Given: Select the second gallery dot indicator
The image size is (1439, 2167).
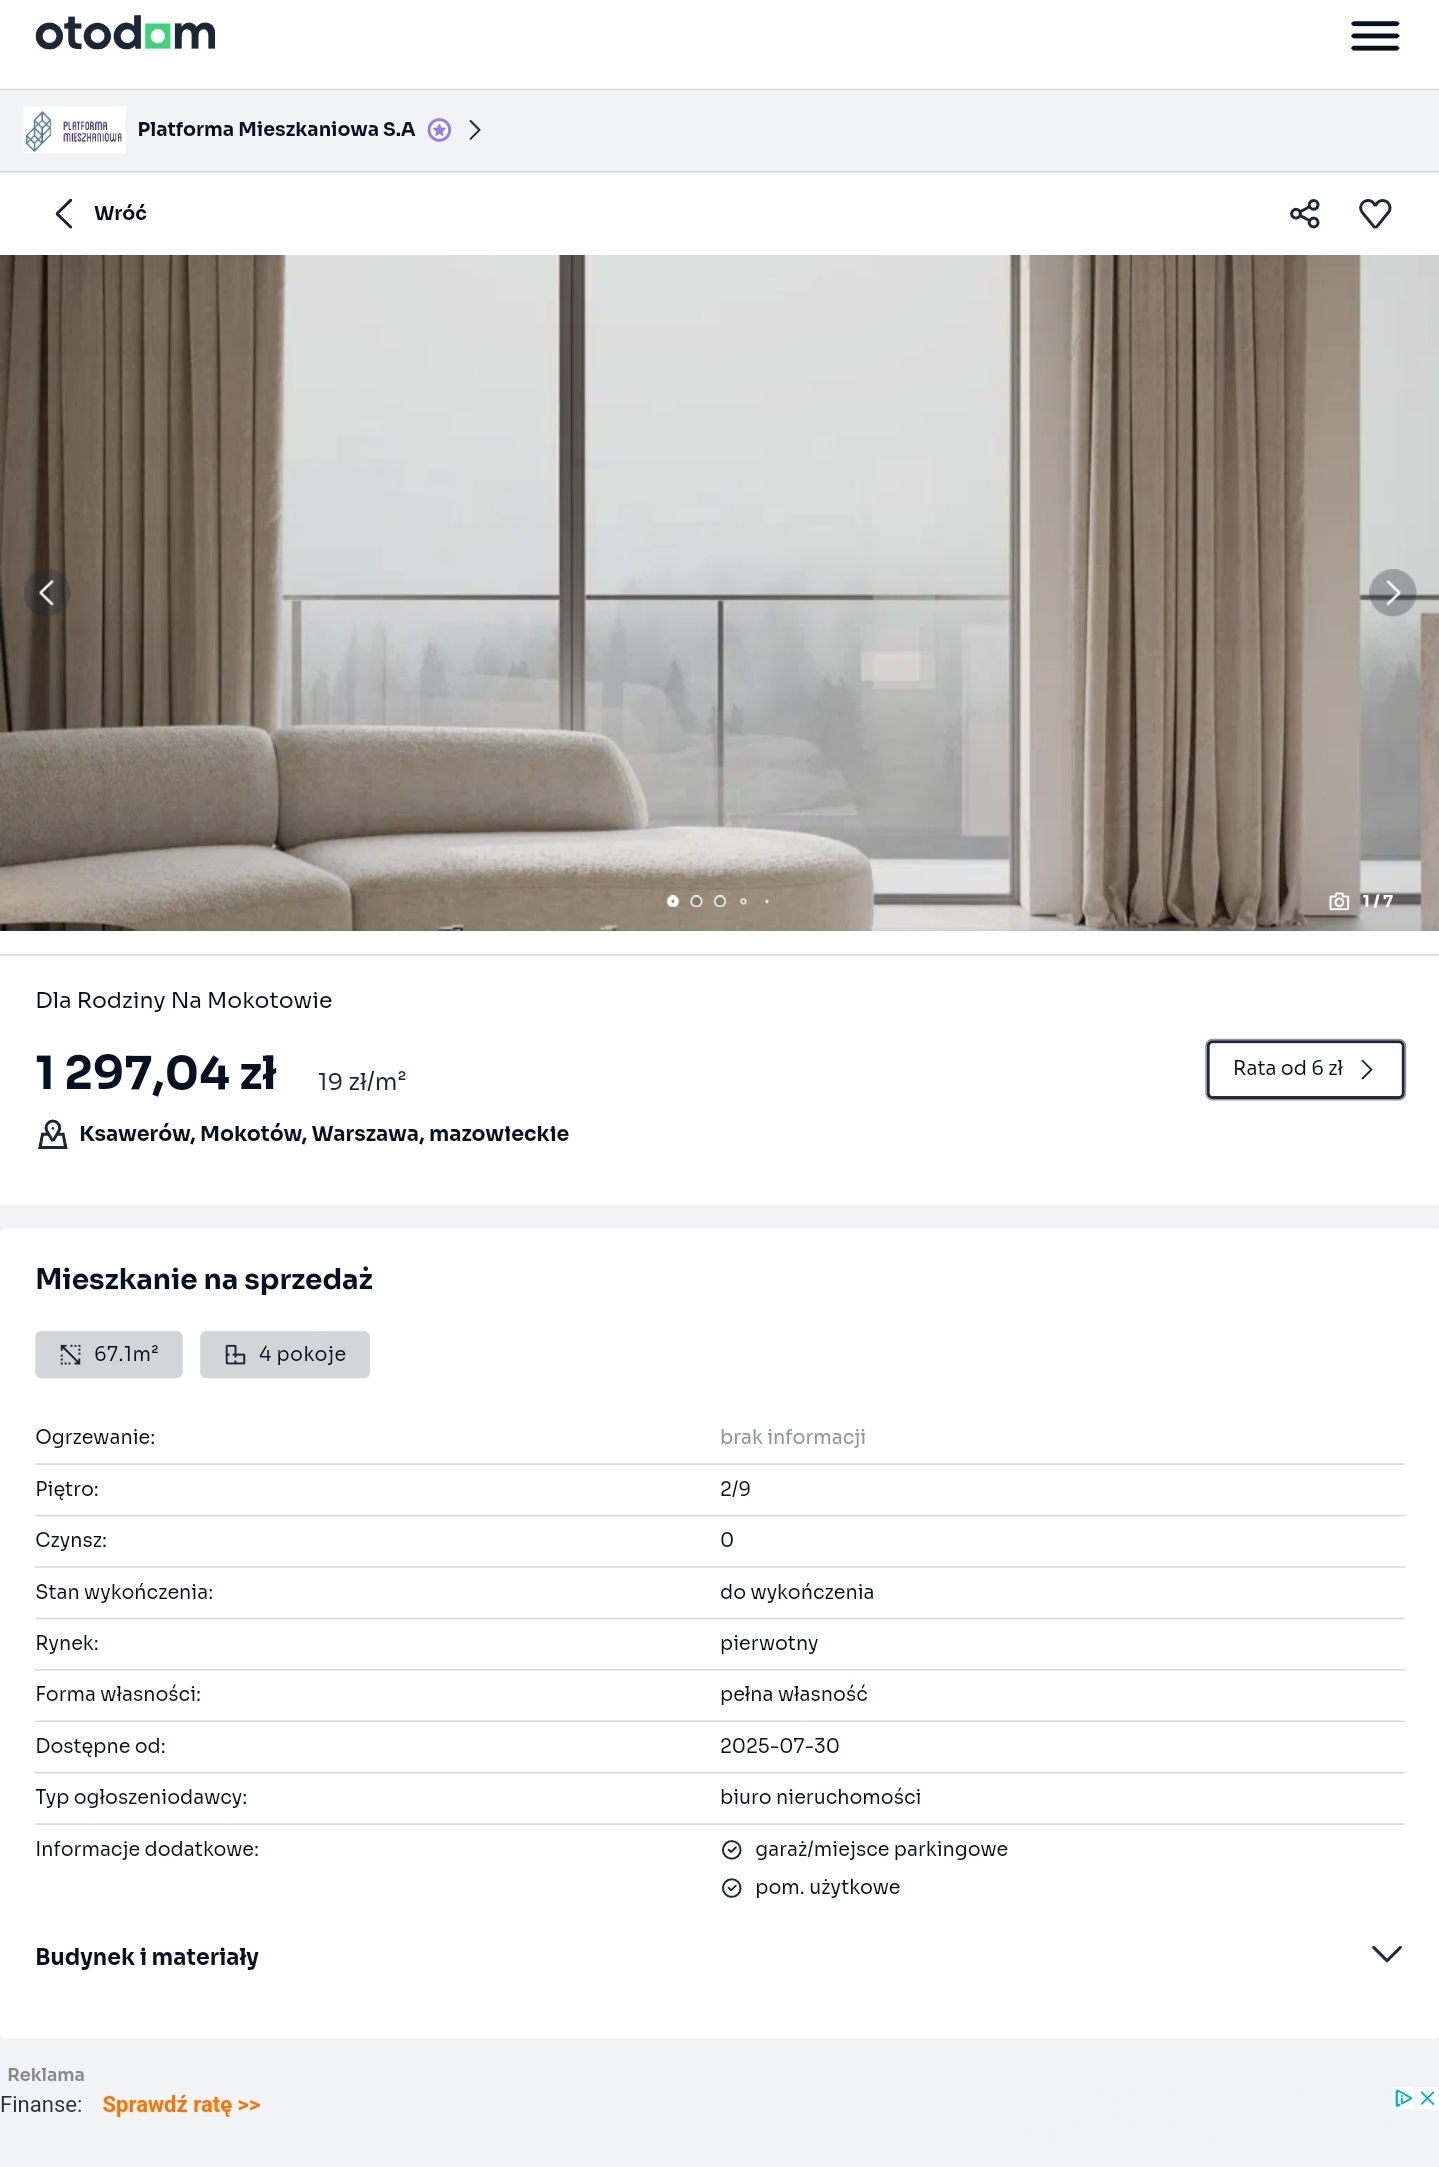Looking at the screenshot, I should [x=696, y=901].
